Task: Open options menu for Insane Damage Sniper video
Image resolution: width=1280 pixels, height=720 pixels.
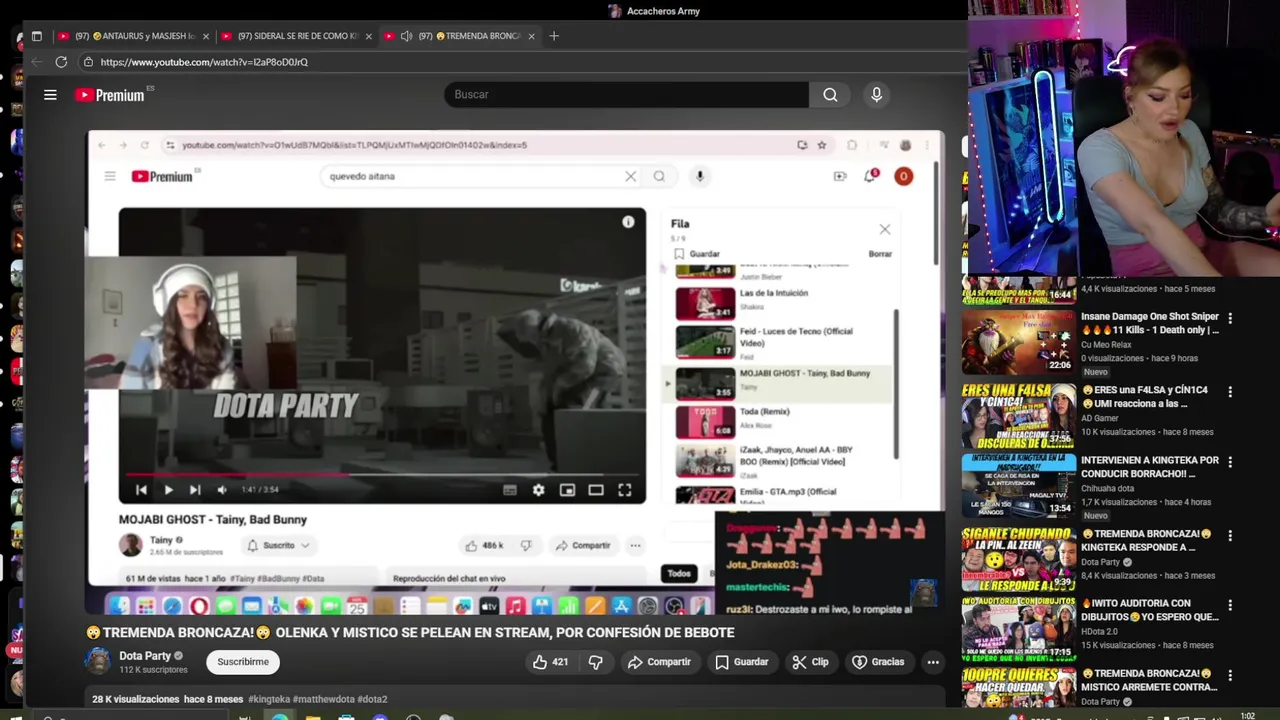Action: (x=1230, y=318)
